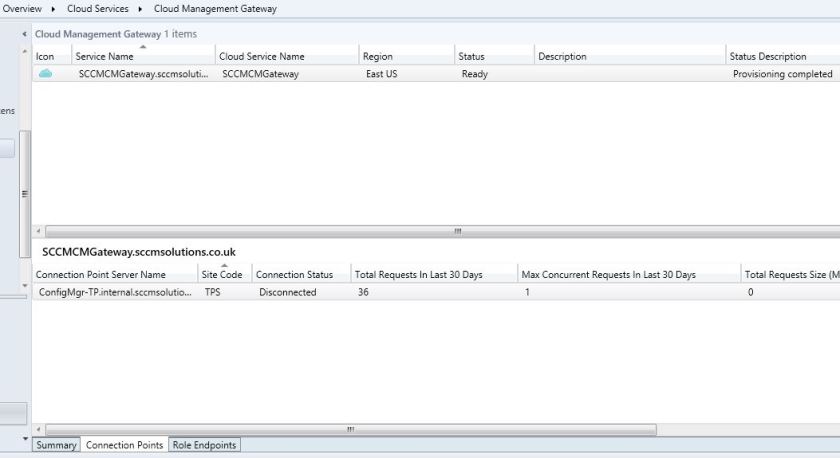
Task: Sort by Max Concurrent Requests column
Action: (629, 274)
